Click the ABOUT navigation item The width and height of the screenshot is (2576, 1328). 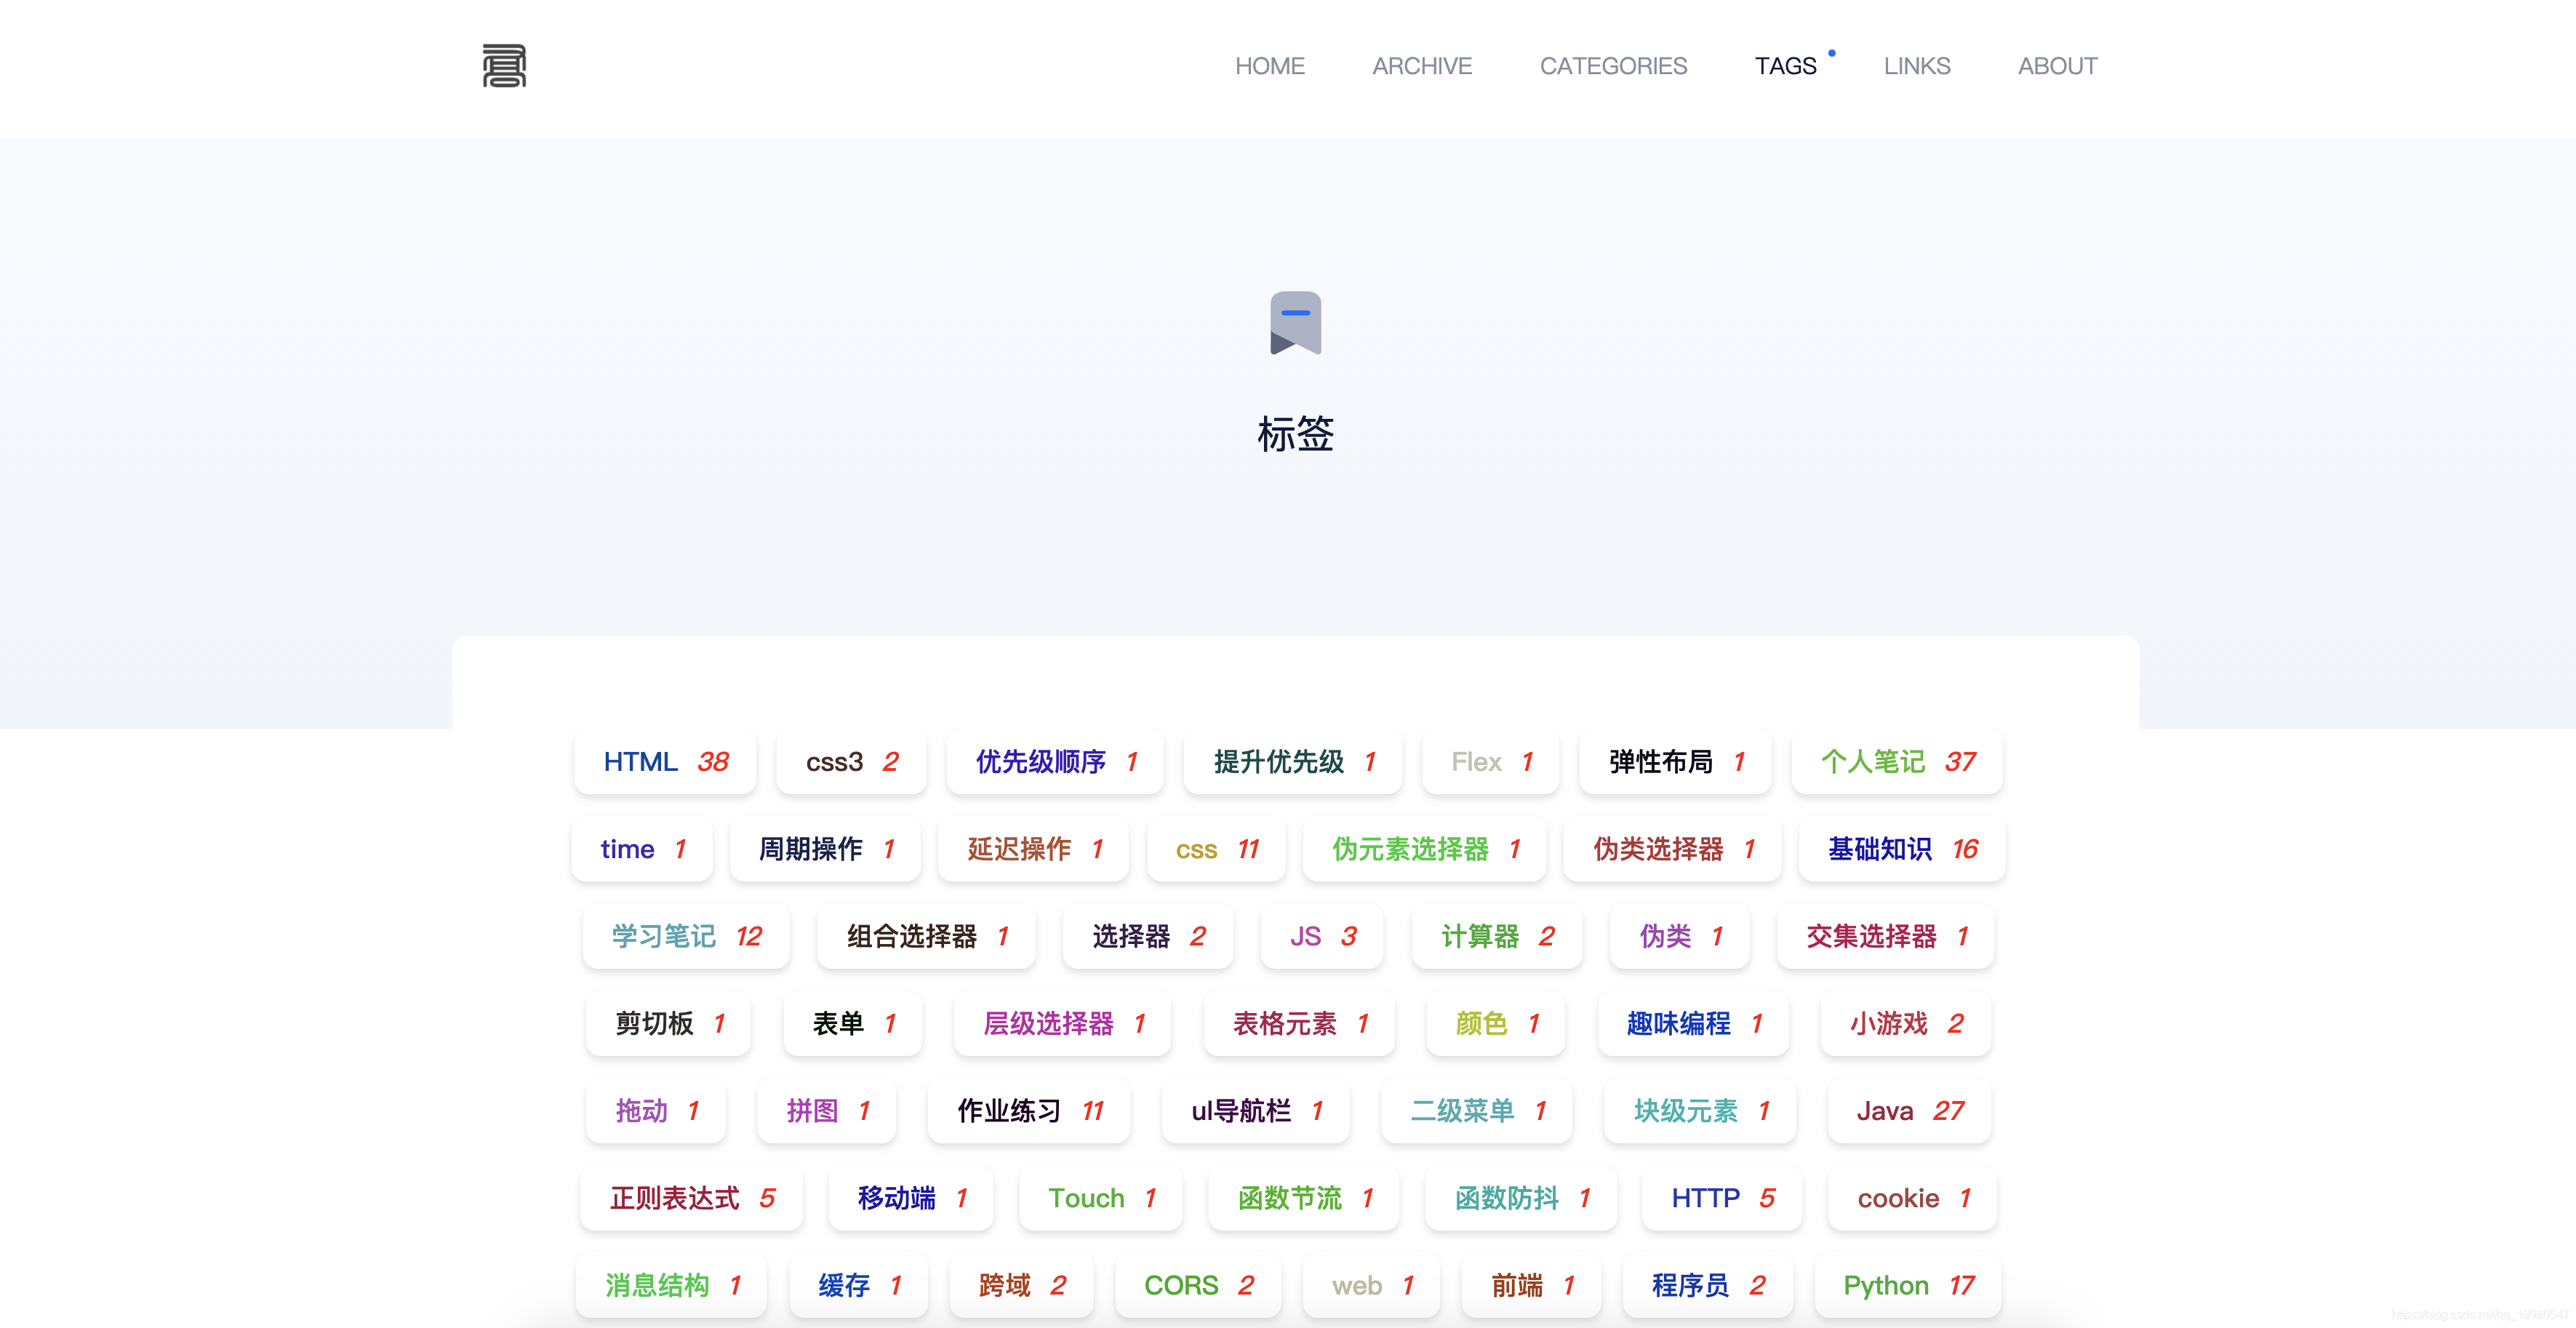pos(2057,66)
